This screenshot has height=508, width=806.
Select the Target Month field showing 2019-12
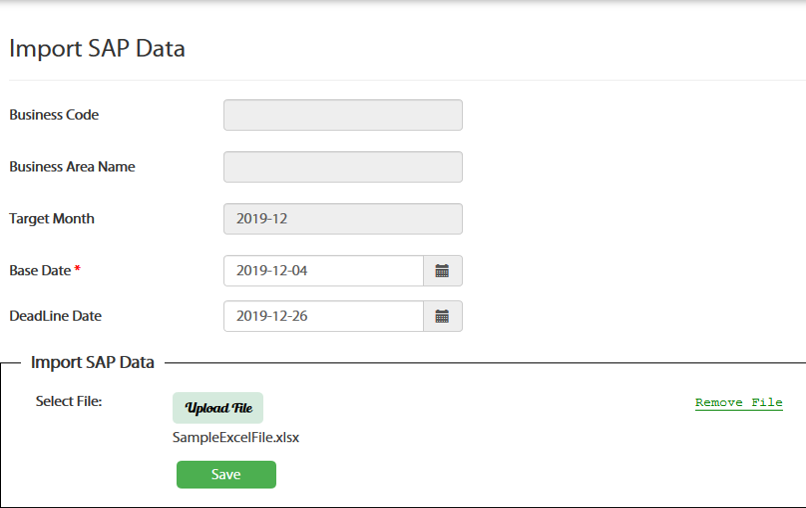tap(343, 219)
